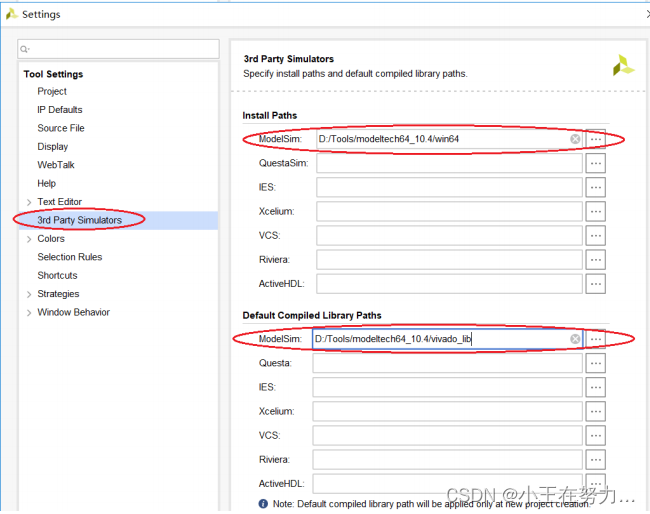
Task: Expand the Window Behavior tree node
Action: [x=29, y=313]
